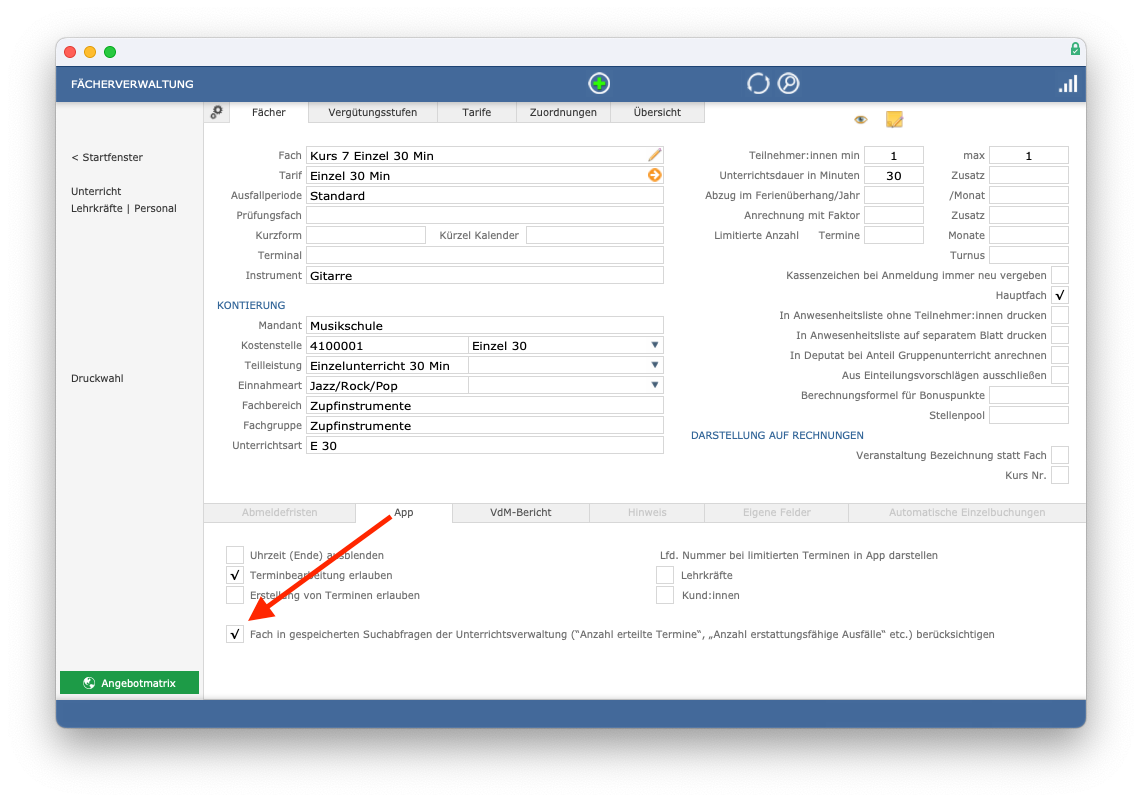The height and width of the screenshot is (802, 1142).
Task: Toggle the Hauptfach checkbox
Action: click(1060, 295)
